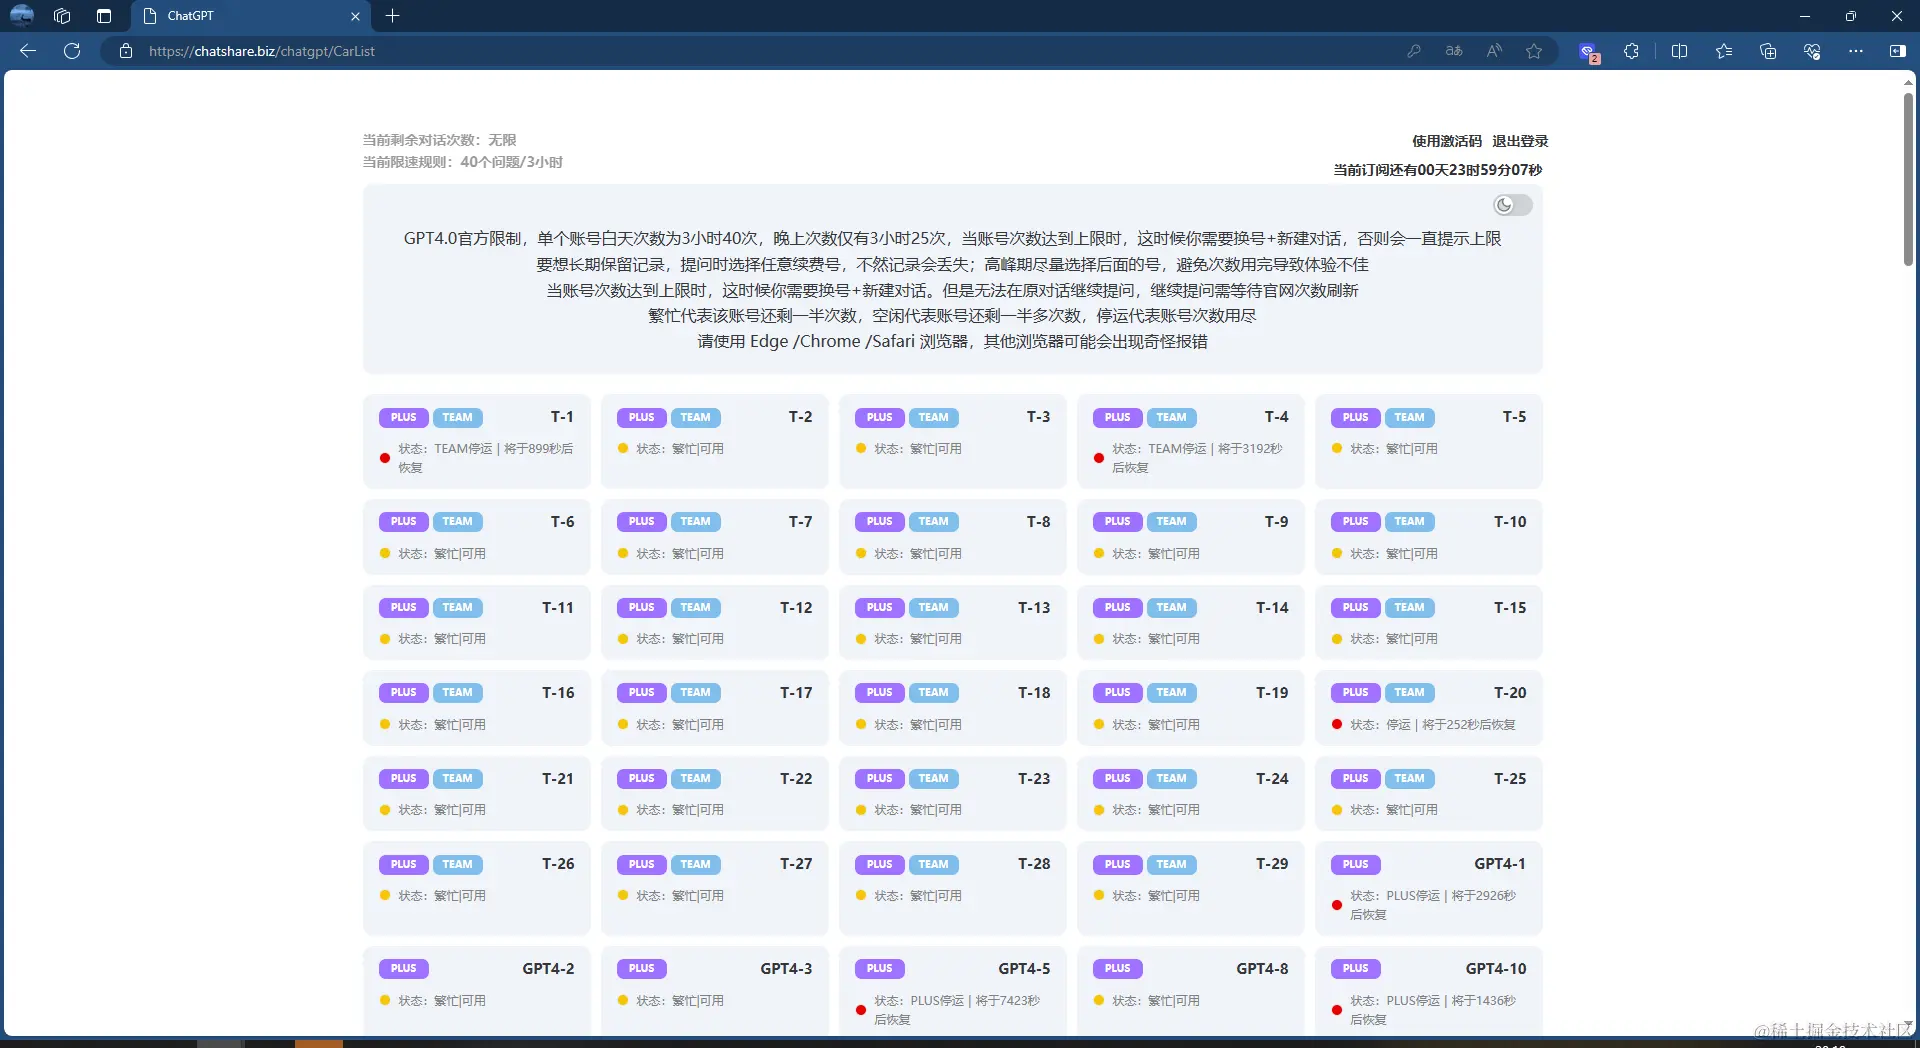Pick the GPT4-10 account card
Image resolution: width=1920 pixels, height=1048 pixels.
1429,990
